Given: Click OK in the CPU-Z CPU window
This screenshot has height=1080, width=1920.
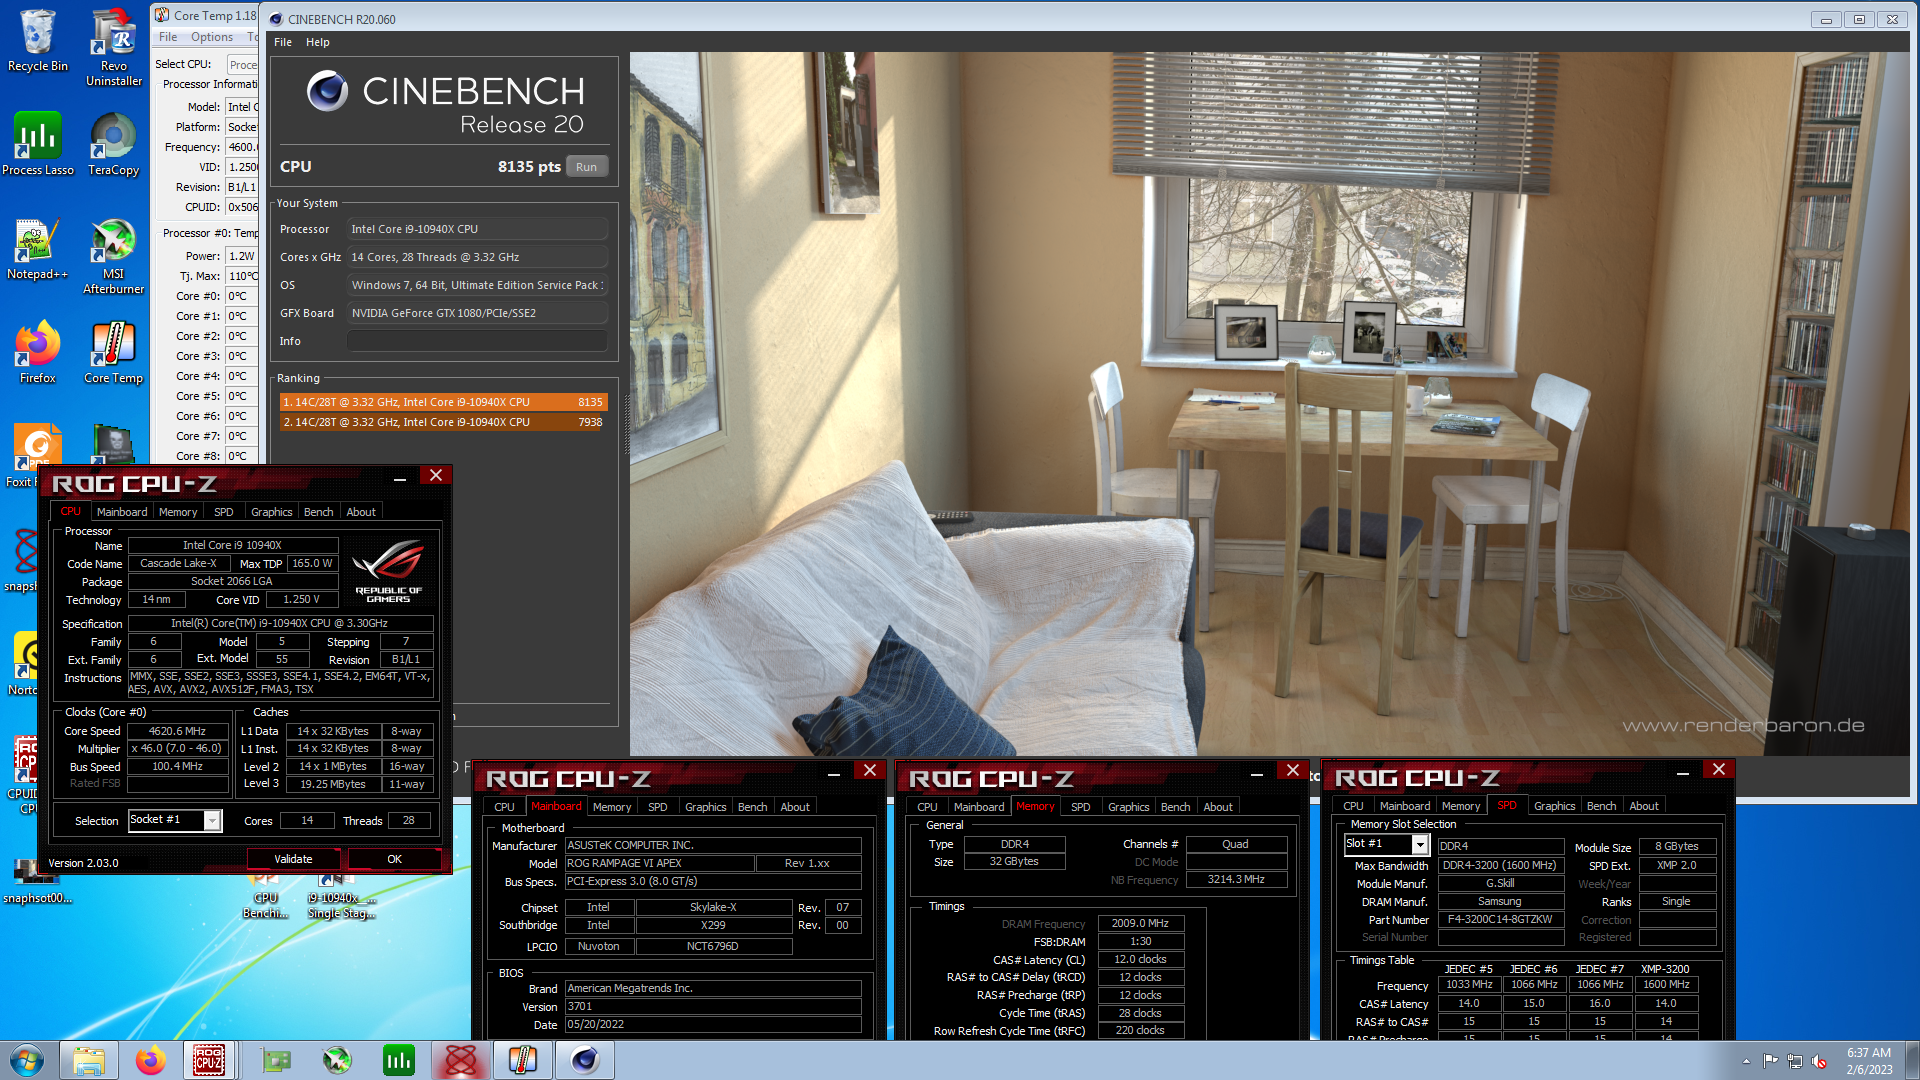Looking at the screenshot, I should [x=395, y=859].
